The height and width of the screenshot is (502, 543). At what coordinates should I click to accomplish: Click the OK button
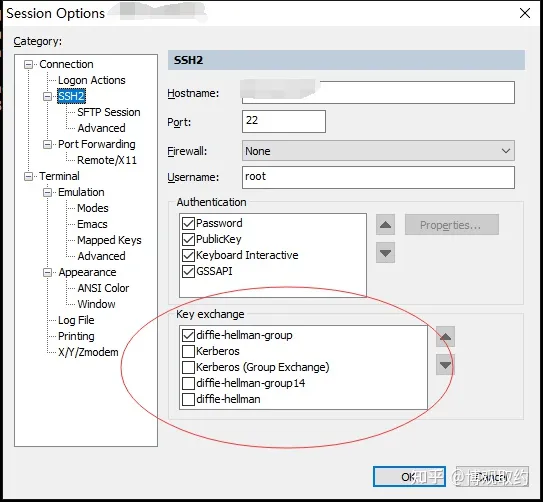pyautogui.click(x=409, y=477)
